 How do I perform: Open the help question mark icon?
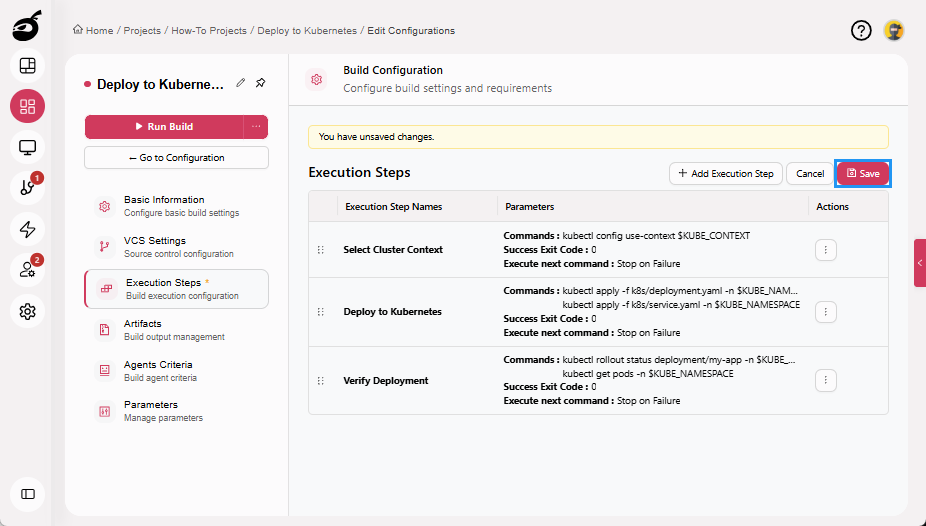tap(861, 30)
